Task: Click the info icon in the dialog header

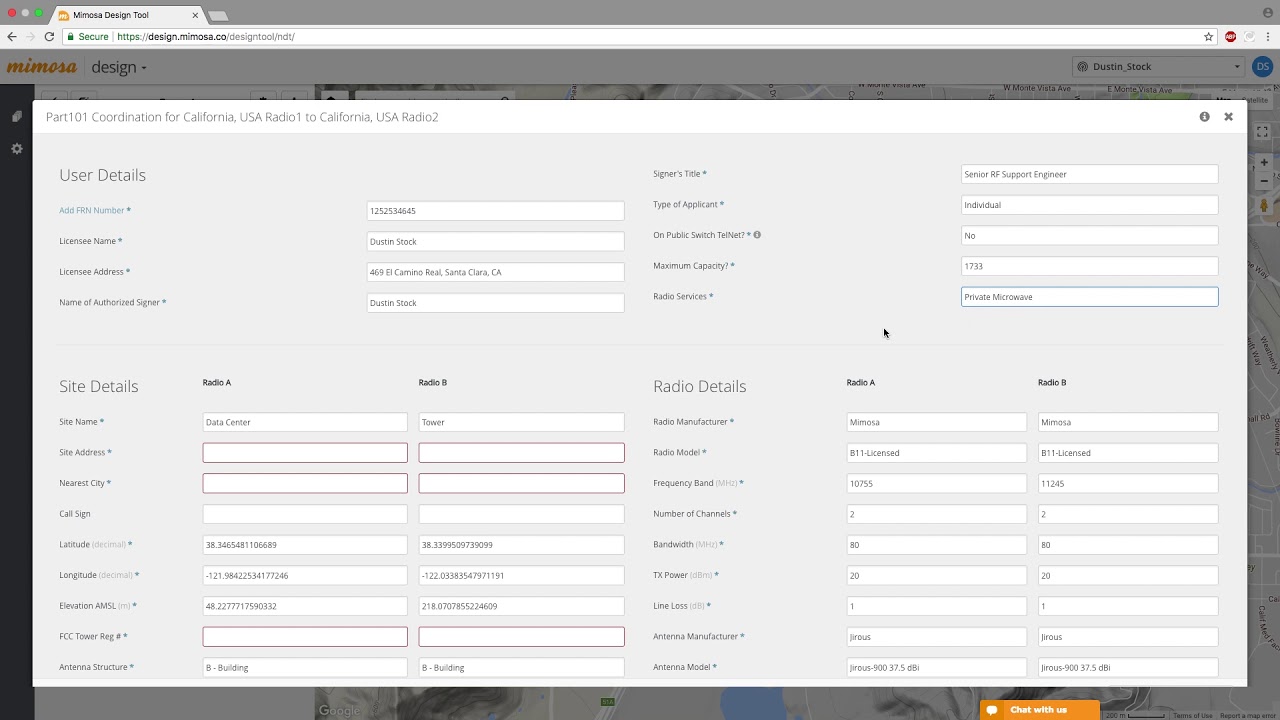Action: click(1204, 117)
